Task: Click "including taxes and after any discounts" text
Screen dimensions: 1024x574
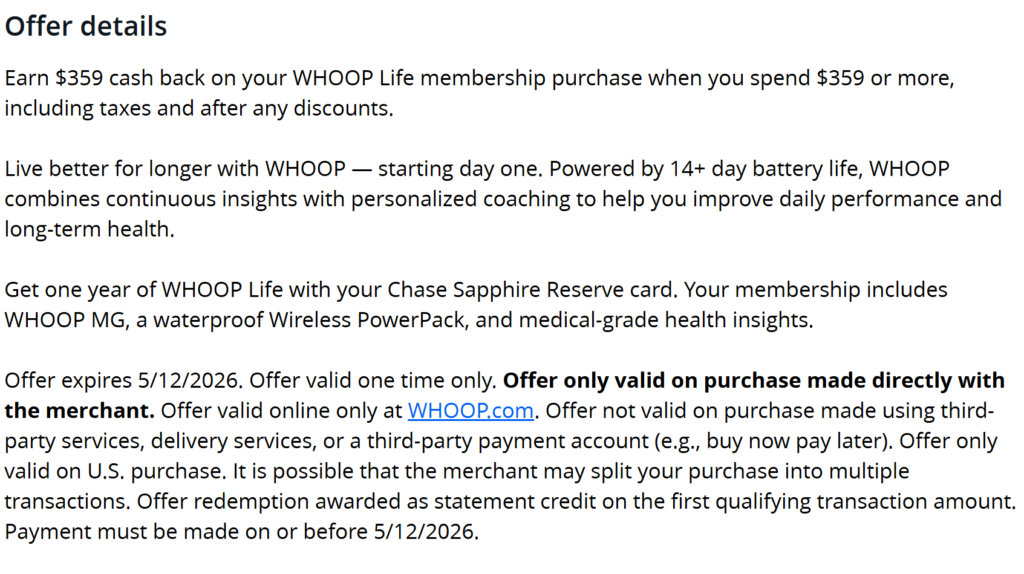Action: click(x=198, y=109)
